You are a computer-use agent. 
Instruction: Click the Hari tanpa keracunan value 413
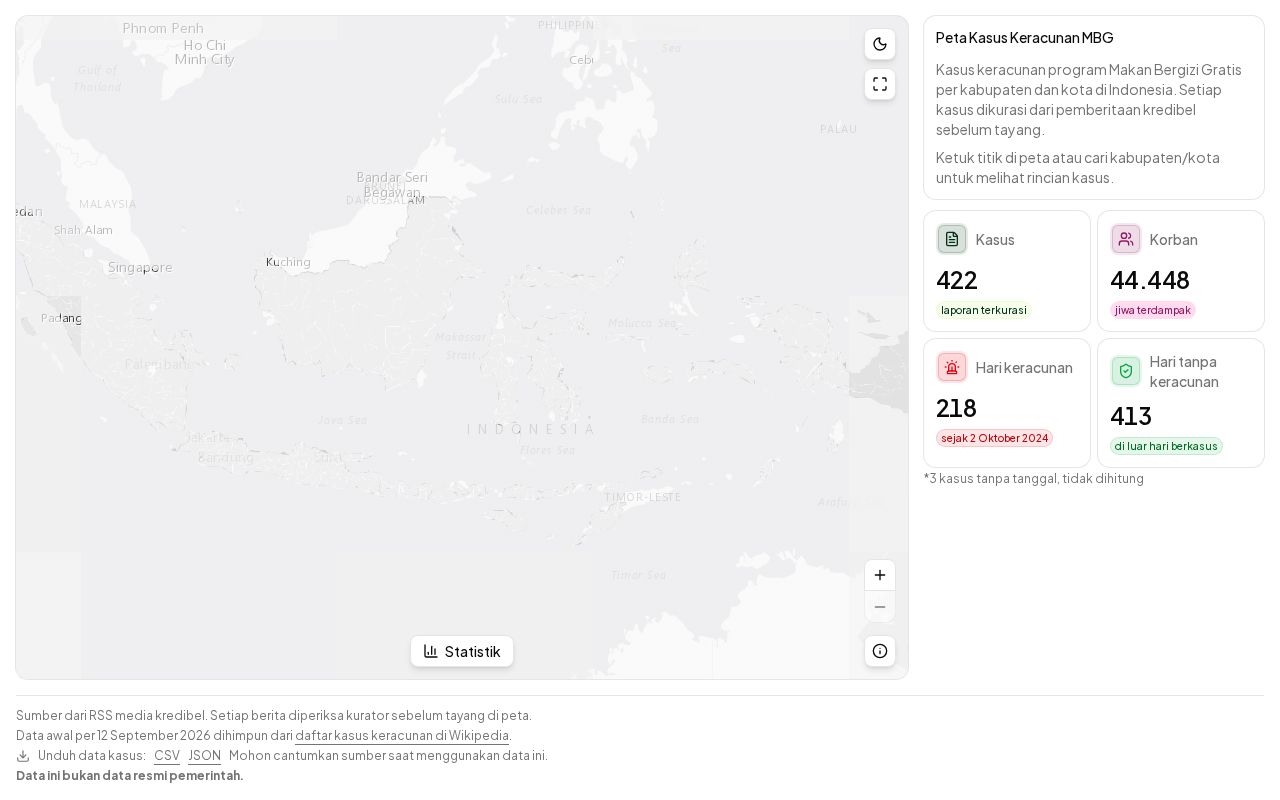pyautogui.click(x=1131, y=416)
